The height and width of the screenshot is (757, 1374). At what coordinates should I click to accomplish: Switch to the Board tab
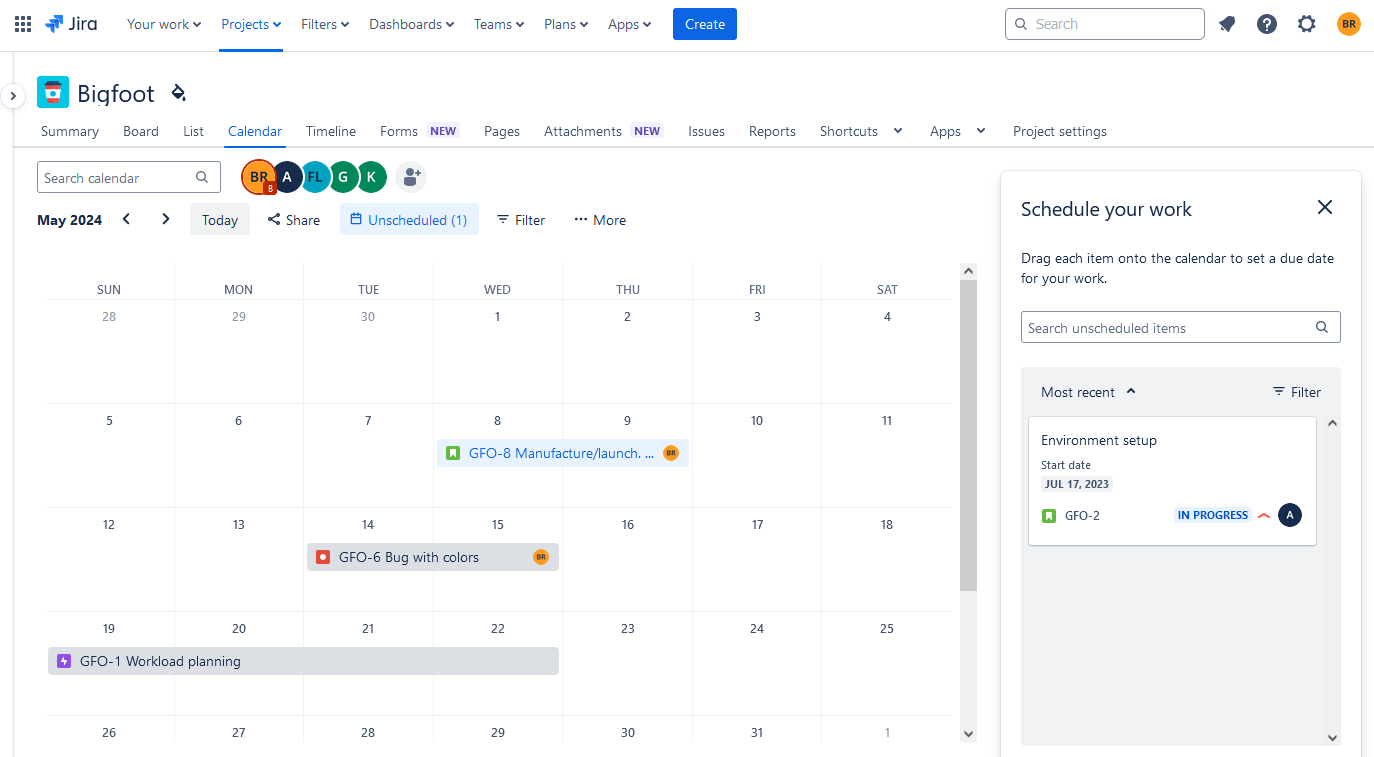141,131
